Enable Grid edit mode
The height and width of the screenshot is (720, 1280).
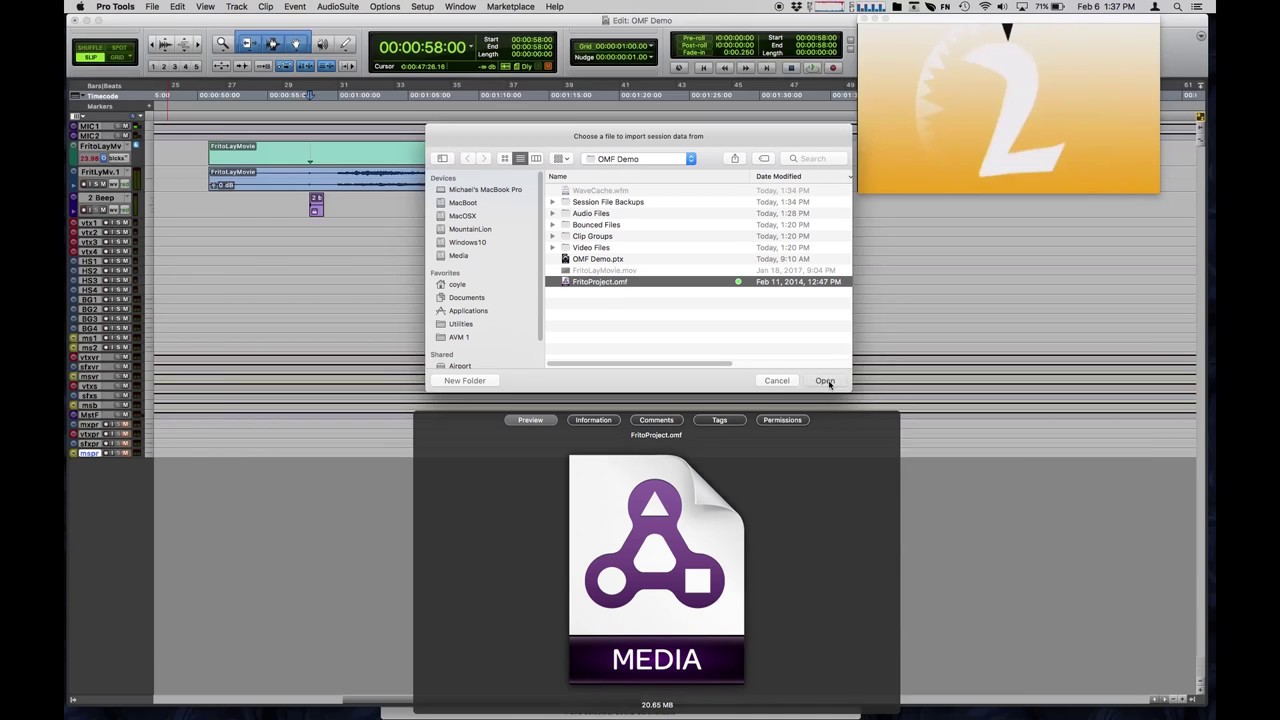116,57
